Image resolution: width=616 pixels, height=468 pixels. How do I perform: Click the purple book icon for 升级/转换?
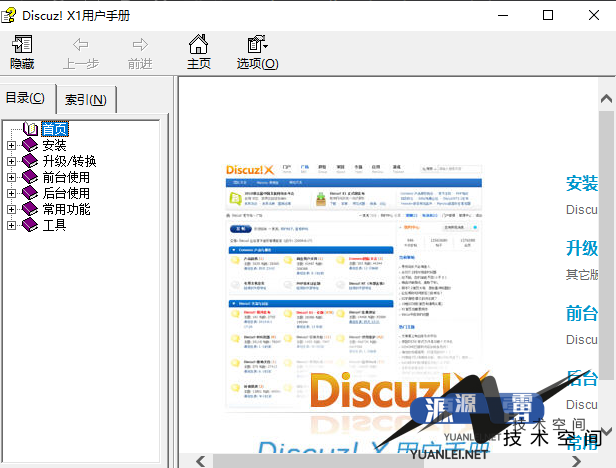(30, 161)
